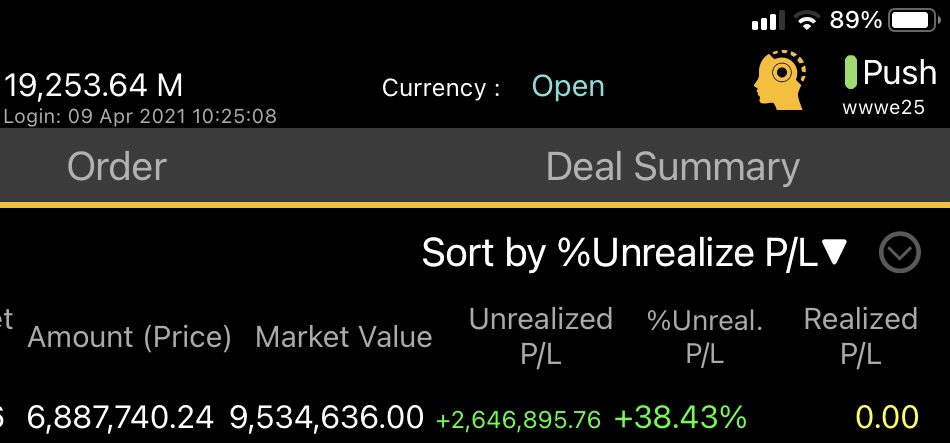The image size is (950, 443).
Task: Tap the cellular signal bars icon
Action: point(767,21)
